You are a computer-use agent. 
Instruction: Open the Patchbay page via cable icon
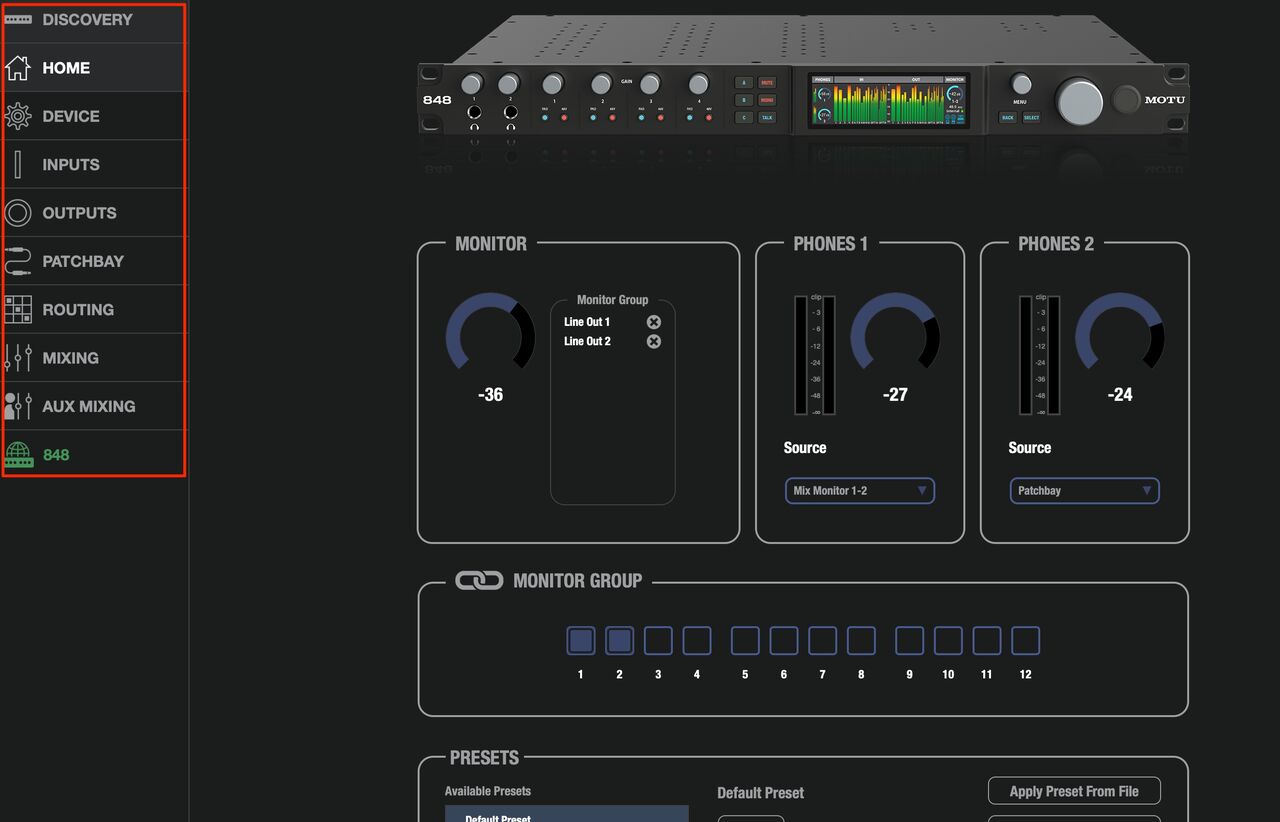18,261
